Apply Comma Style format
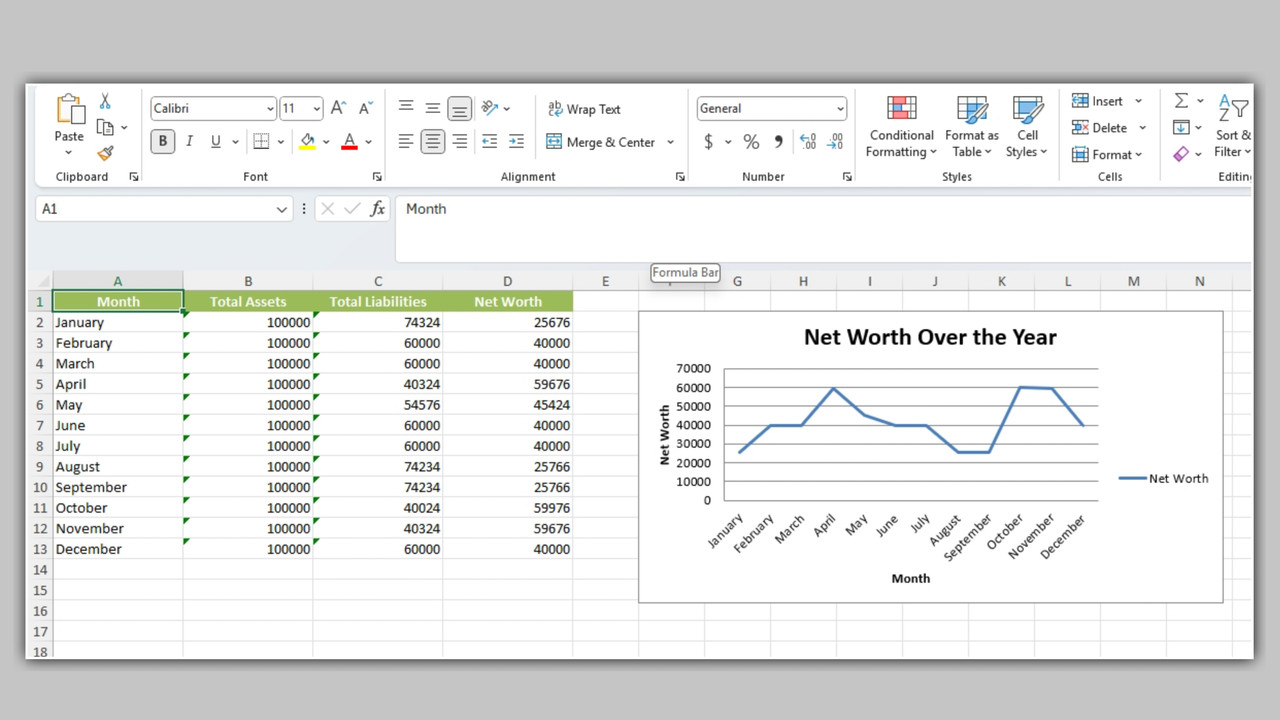Screen dimensions: 1280x720 tap(779, 142)
